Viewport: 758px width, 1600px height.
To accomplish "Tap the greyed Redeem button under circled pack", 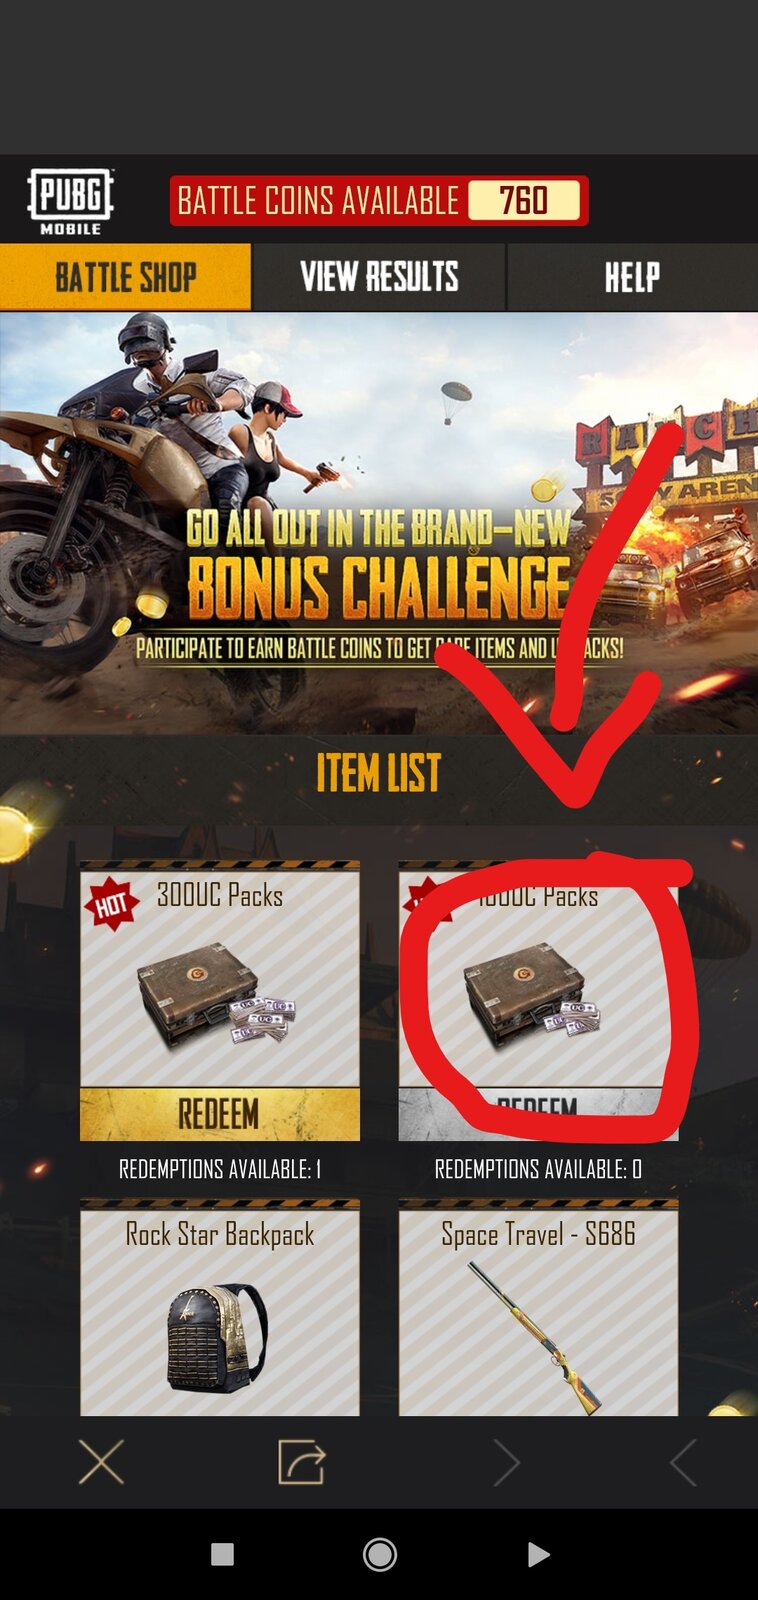I will [x=538, y=1114].
